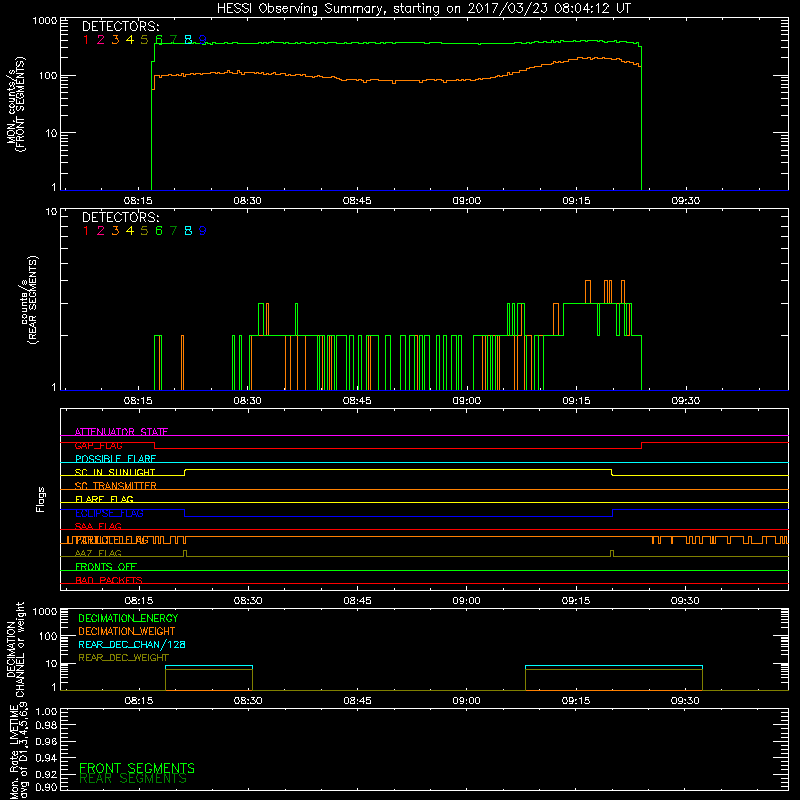Screen dimensions: 800x800
Task: Click 08:45 tick under decimation panel
Action: pyautogui.click(x=357, y=701)
